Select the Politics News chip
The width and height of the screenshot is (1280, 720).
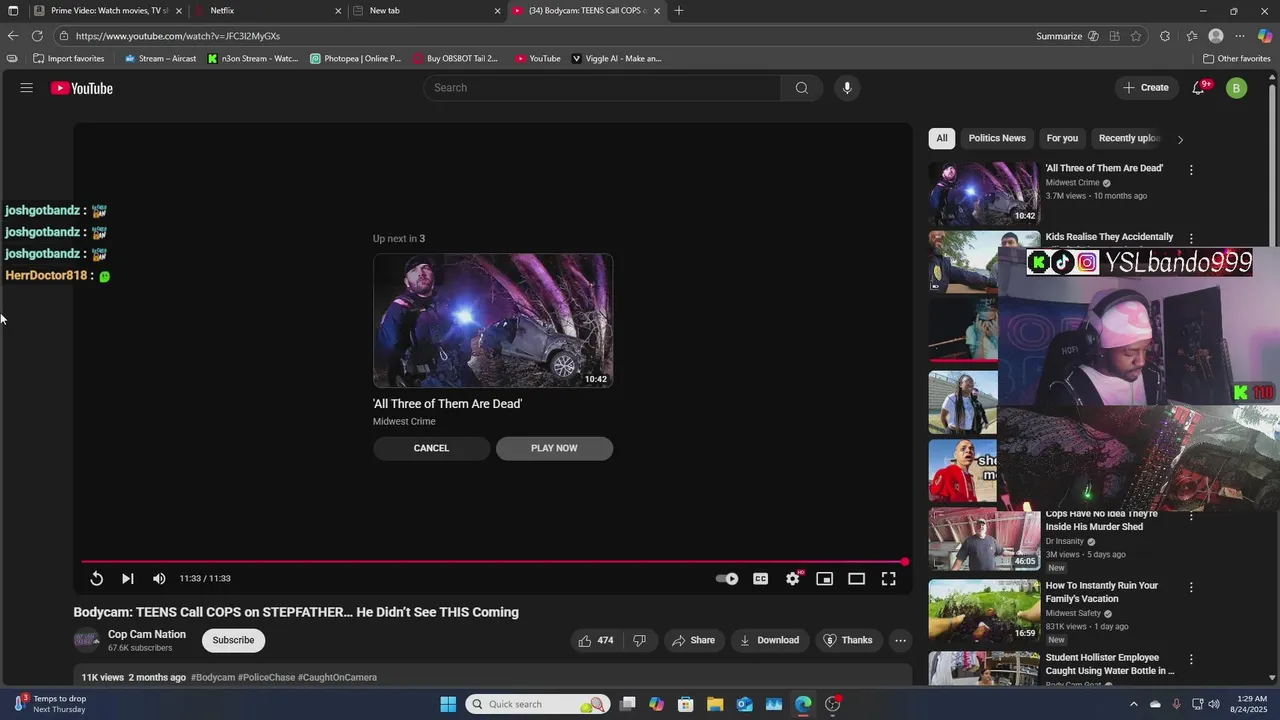click(x=997, y=138)
